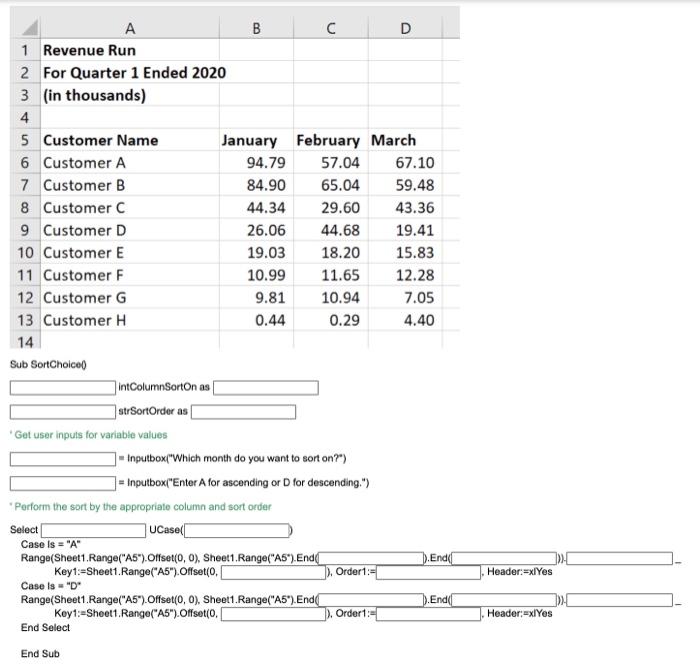Click March value 4.40
The height and width of the screenshot is (667, 700).
[405, 320]
